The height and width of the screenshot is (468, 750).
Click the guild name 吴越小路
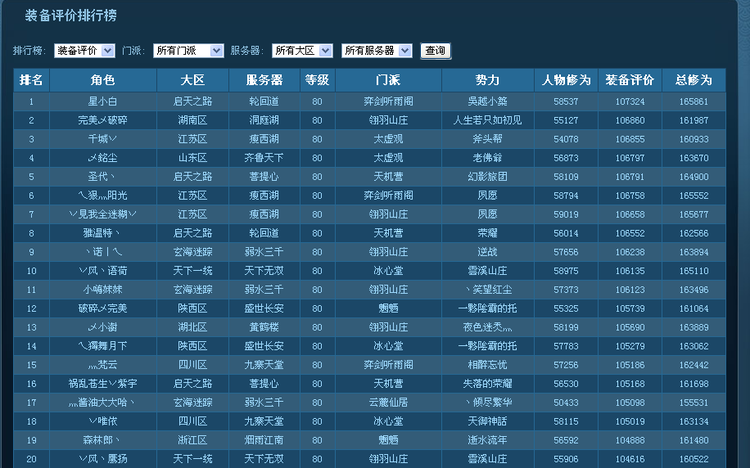(487, 102)
